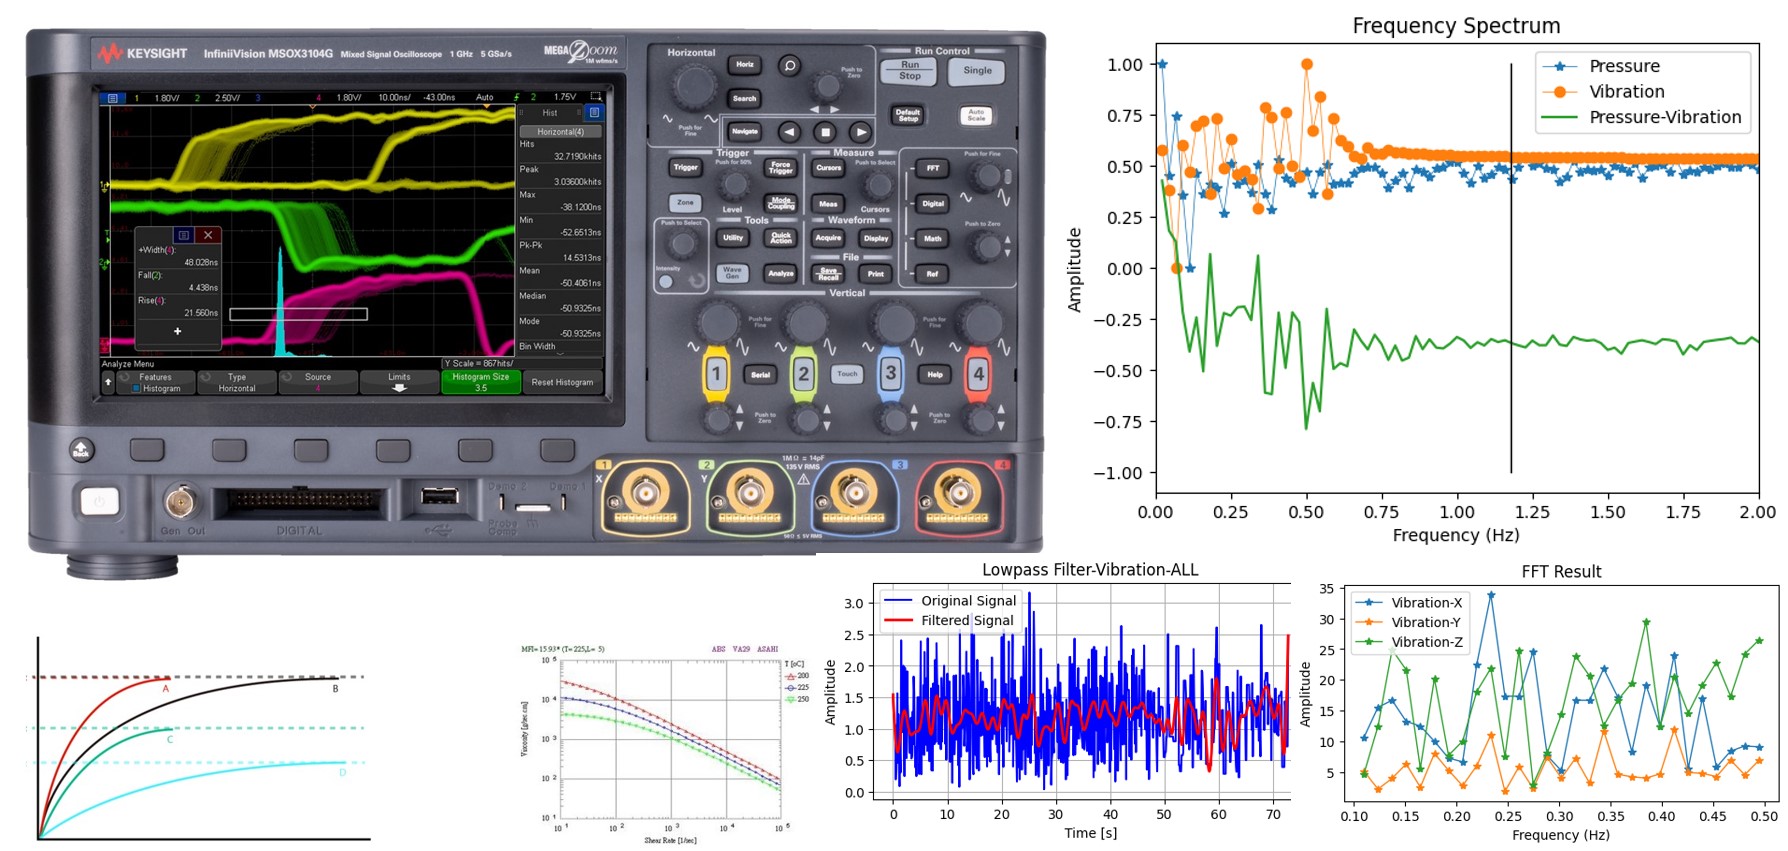
Task: Click channel 1 yellow BNC input connector
Action: (645, 492)
